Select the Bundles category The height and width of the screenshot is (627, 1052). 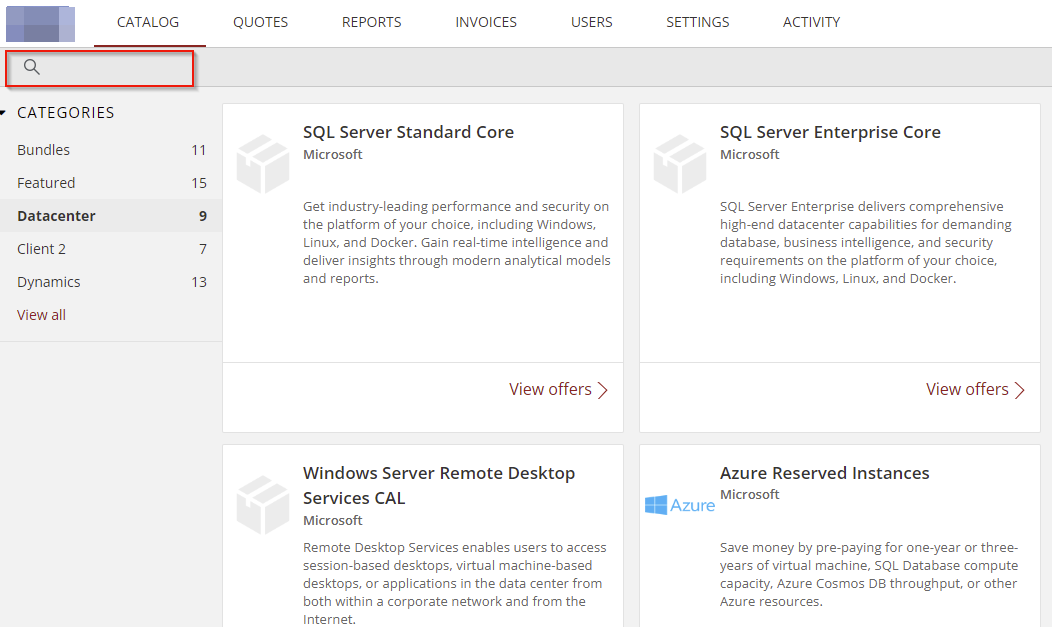111,150
